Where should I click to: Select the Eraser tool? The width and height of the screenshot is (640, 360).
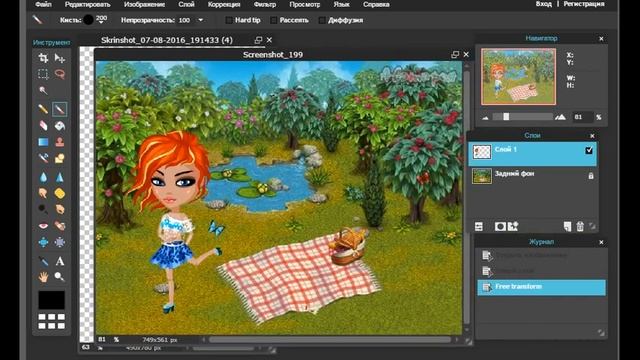(x=43, y=125)
